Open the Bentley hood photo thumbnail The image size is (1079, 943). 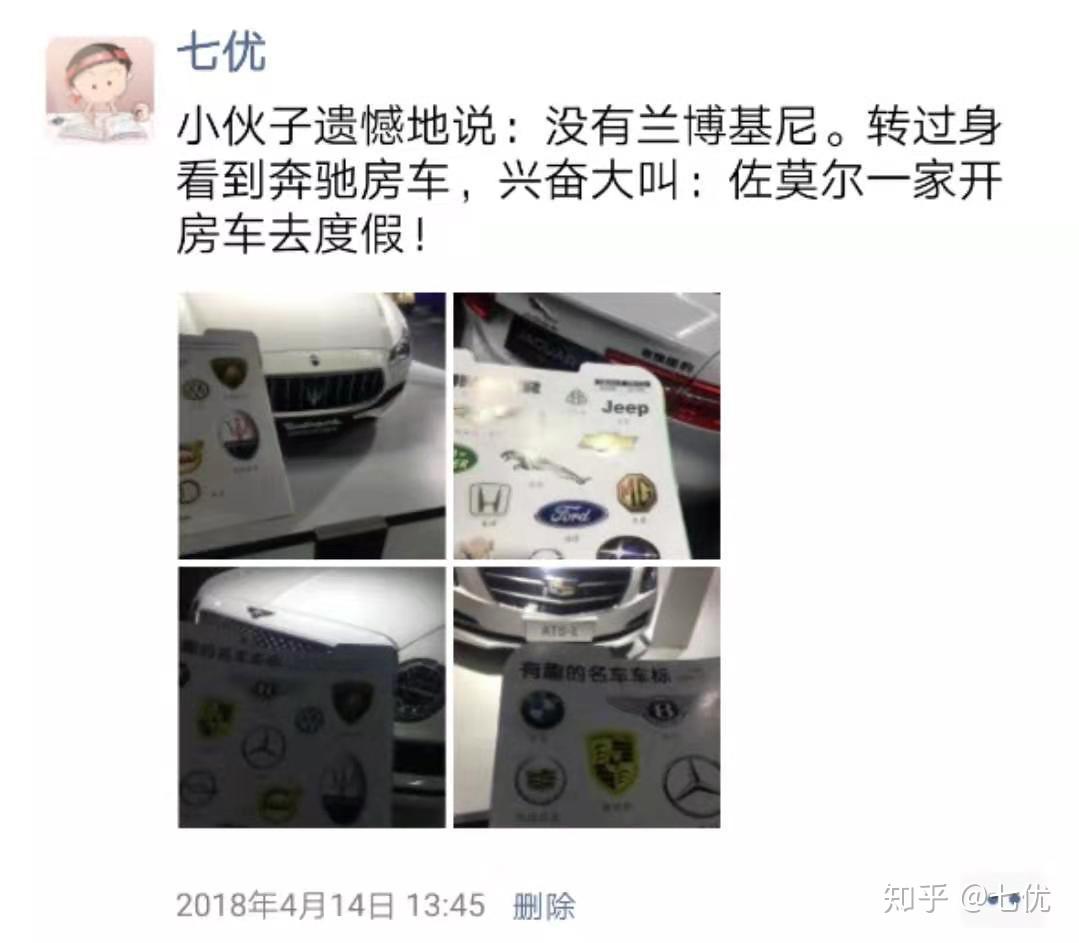(x=312, y=697)
